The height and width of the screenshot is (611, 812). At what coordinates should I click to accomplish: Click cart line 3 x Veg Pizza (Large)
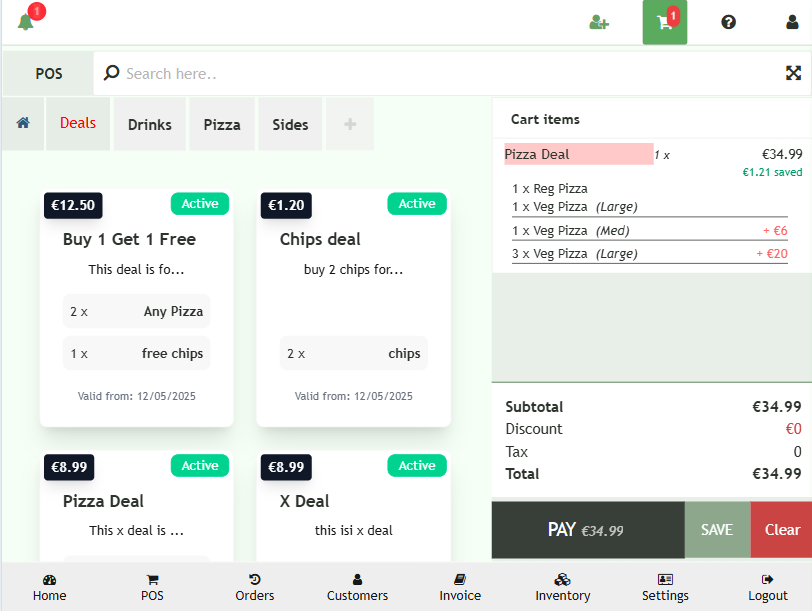point(649,254)
